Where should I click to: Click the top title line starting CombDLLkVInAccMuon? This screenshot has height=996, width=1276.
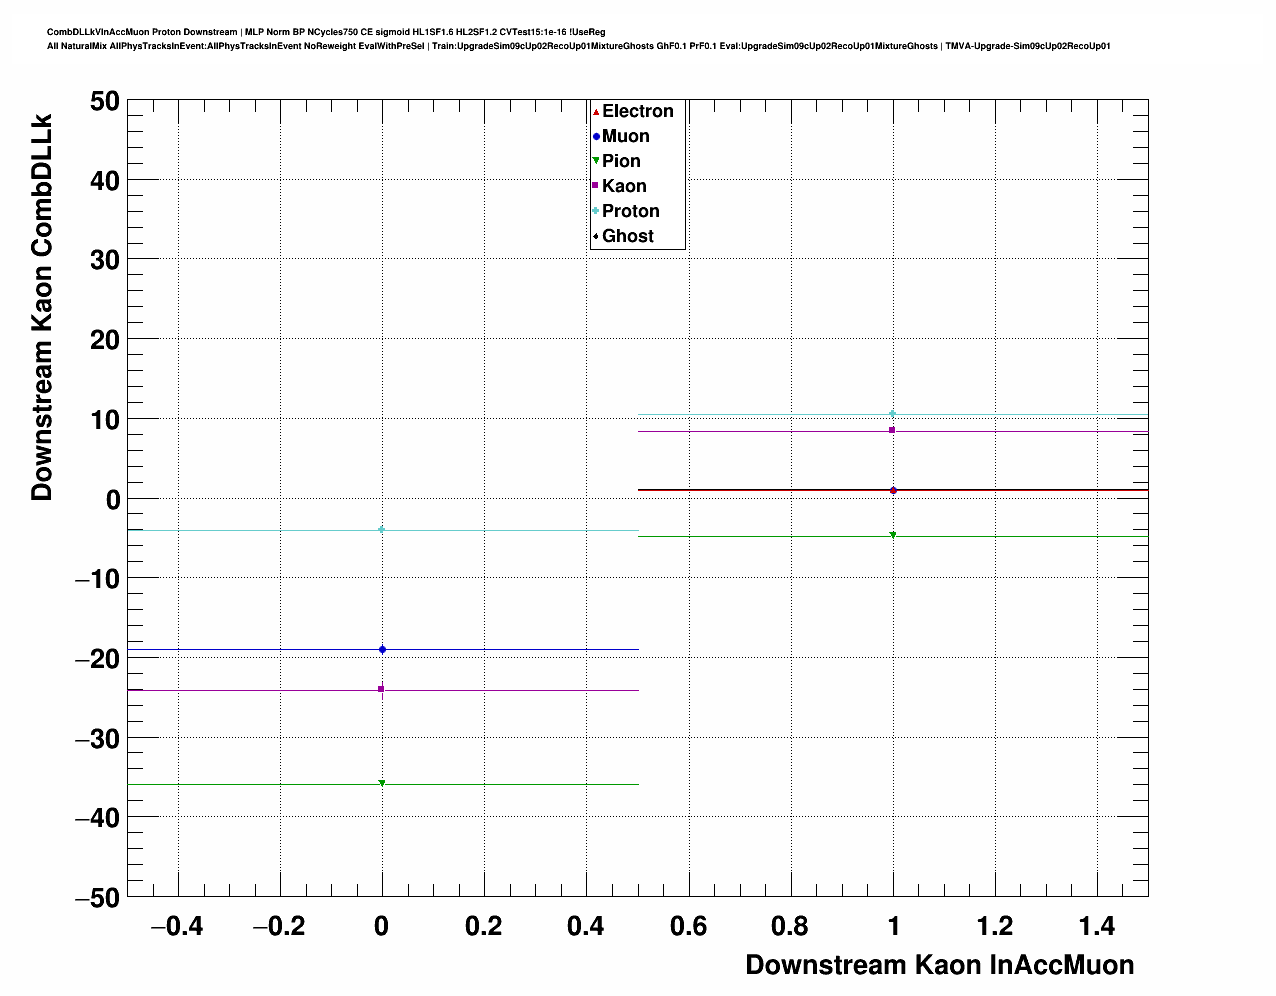point(326,32)
